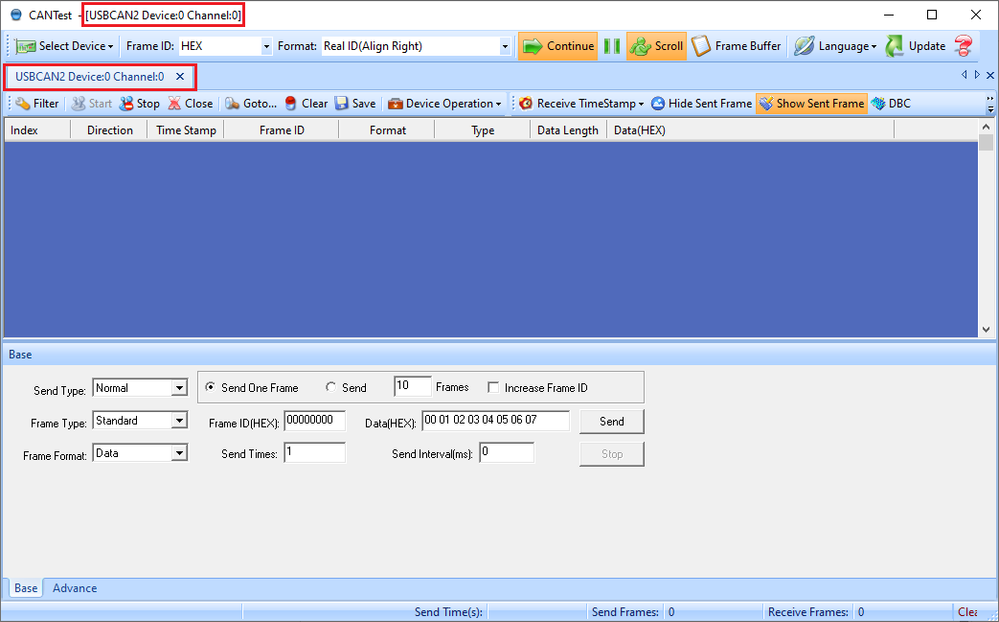
Task: Click the tab scroll left arrow
Action: 964,75
